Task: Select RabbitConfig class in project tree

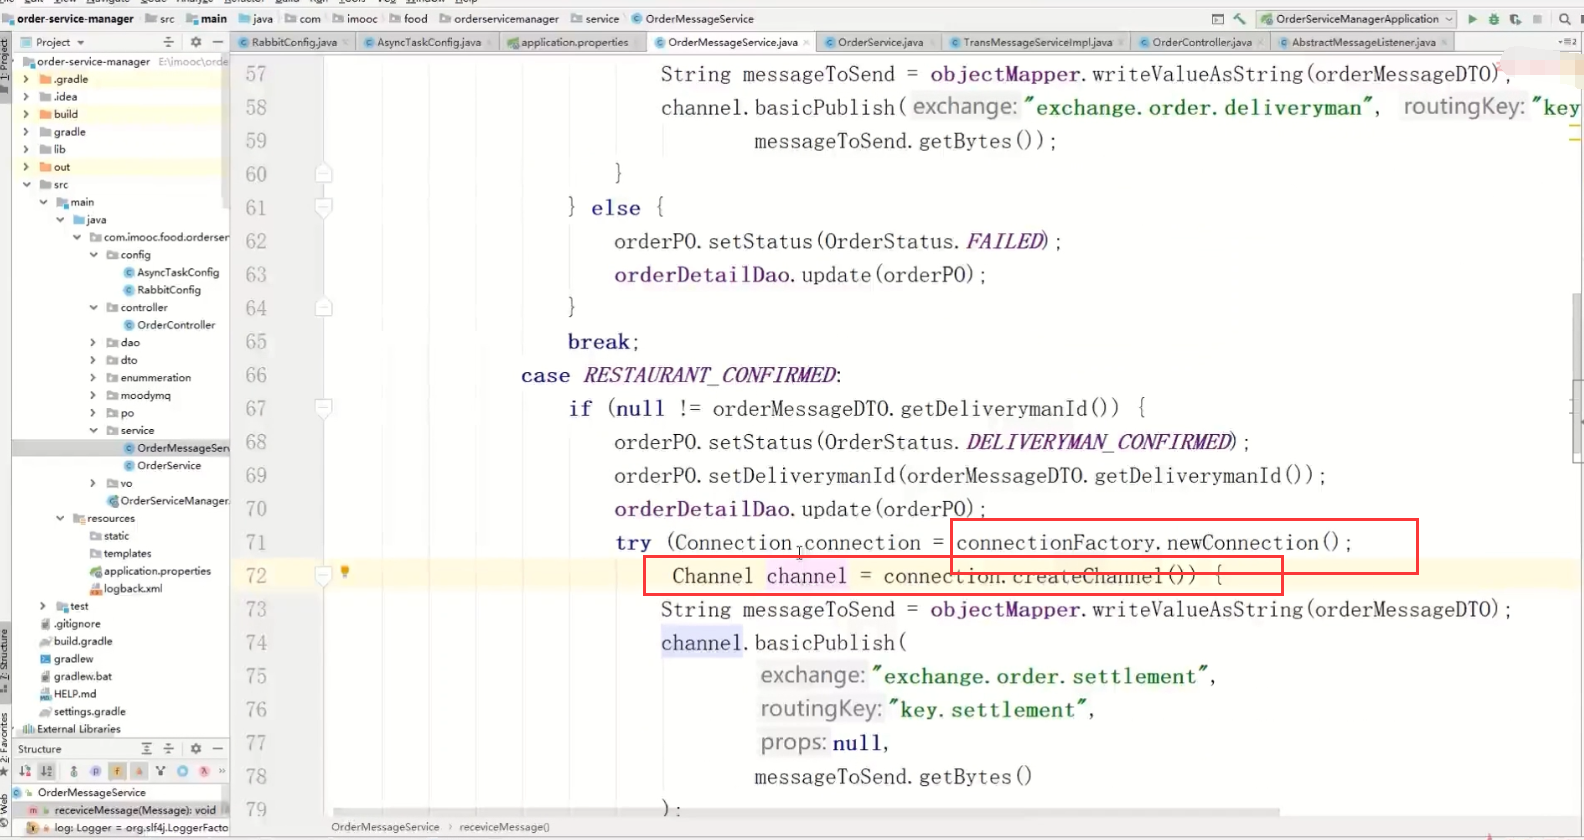Action: tap(169, 290)
